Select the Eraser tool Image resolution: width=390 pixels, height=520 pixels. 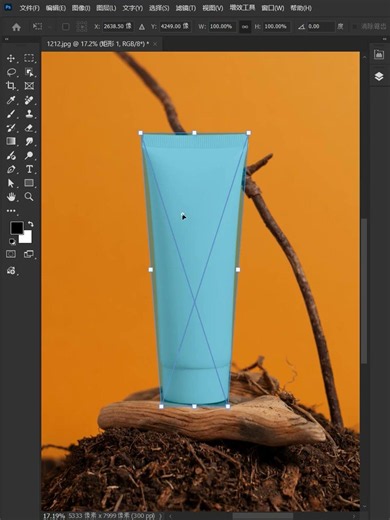click(29, 128)
